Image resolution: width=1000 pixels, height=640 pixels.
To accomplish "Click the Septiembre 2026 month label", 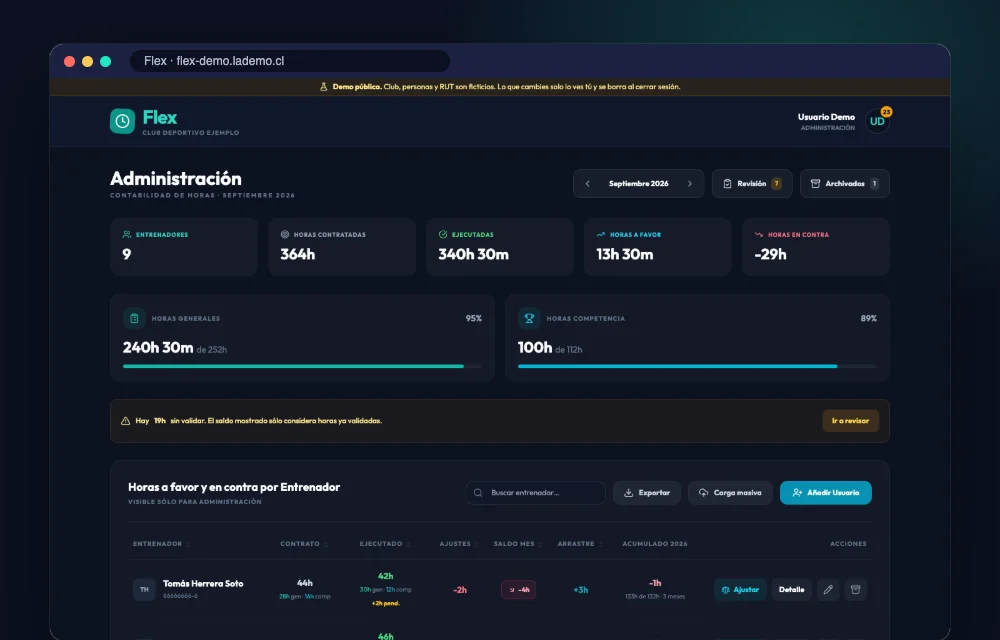I will [x=638, y=184].
